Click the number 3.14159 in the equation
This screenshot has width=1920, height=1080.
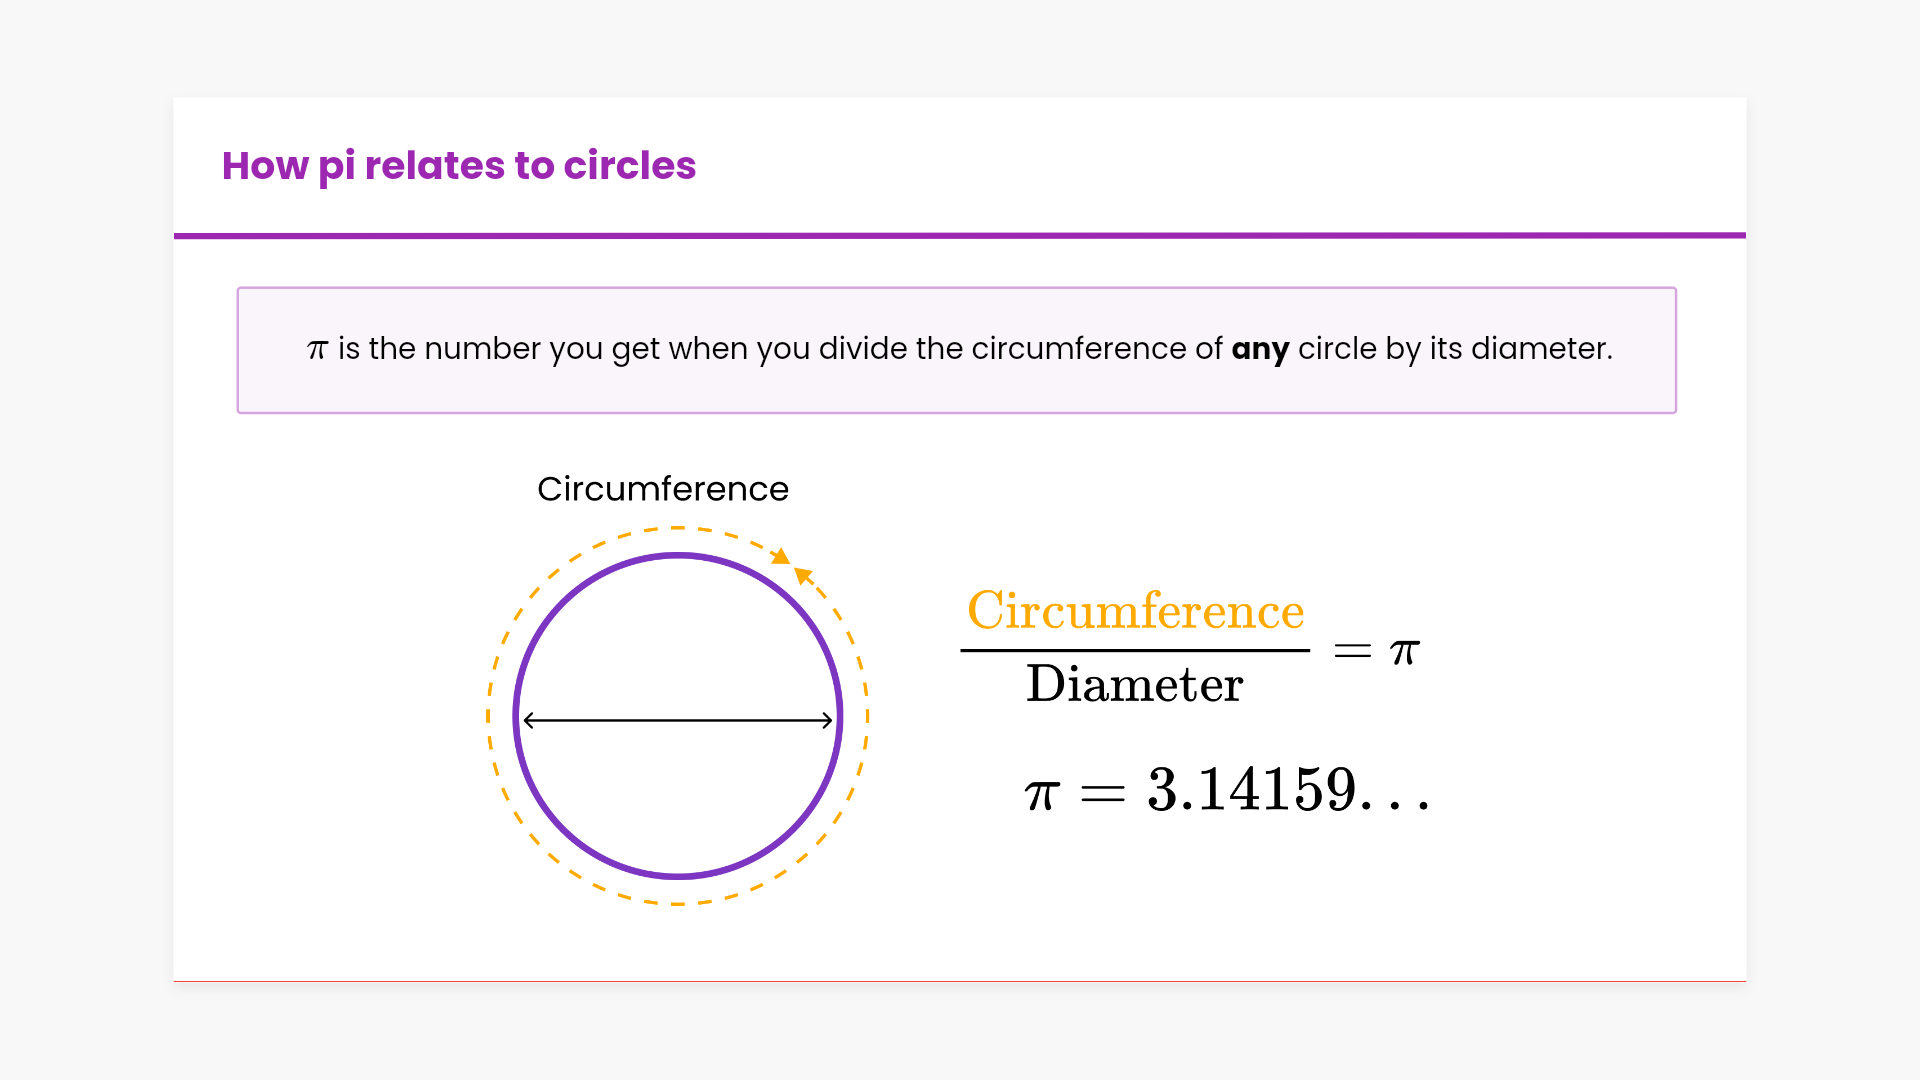(1251, 789)
